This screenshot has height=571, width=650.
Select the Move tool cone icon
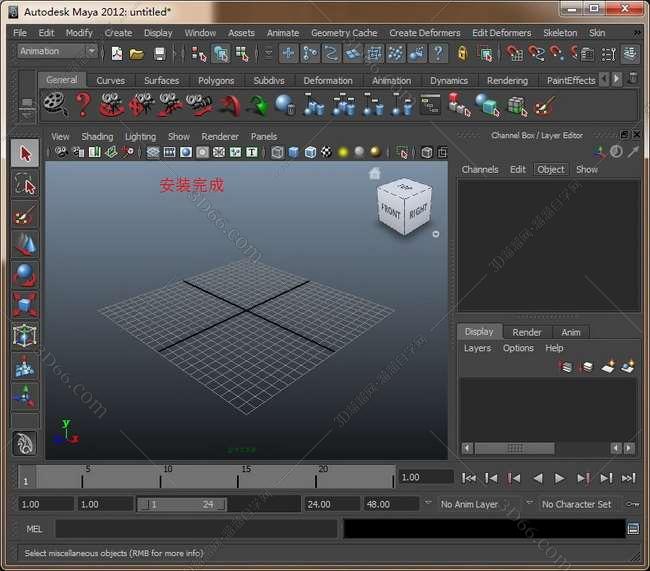[x=25, y=245]
